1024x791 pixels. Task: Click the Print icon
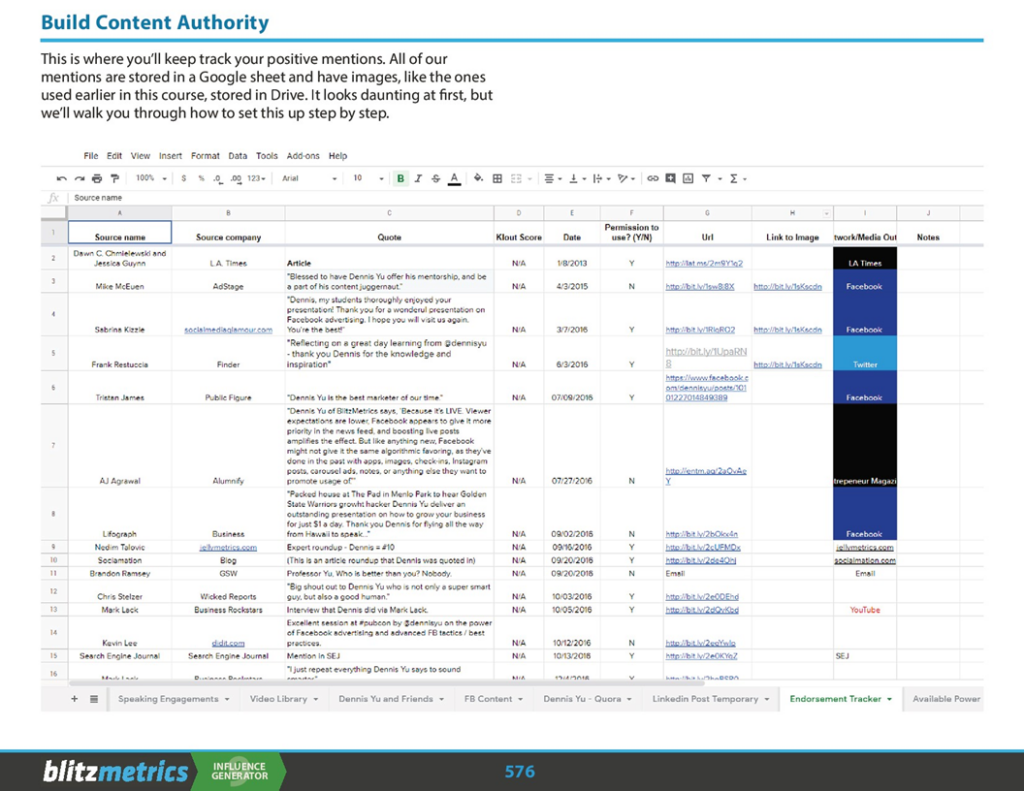point(97,178)
